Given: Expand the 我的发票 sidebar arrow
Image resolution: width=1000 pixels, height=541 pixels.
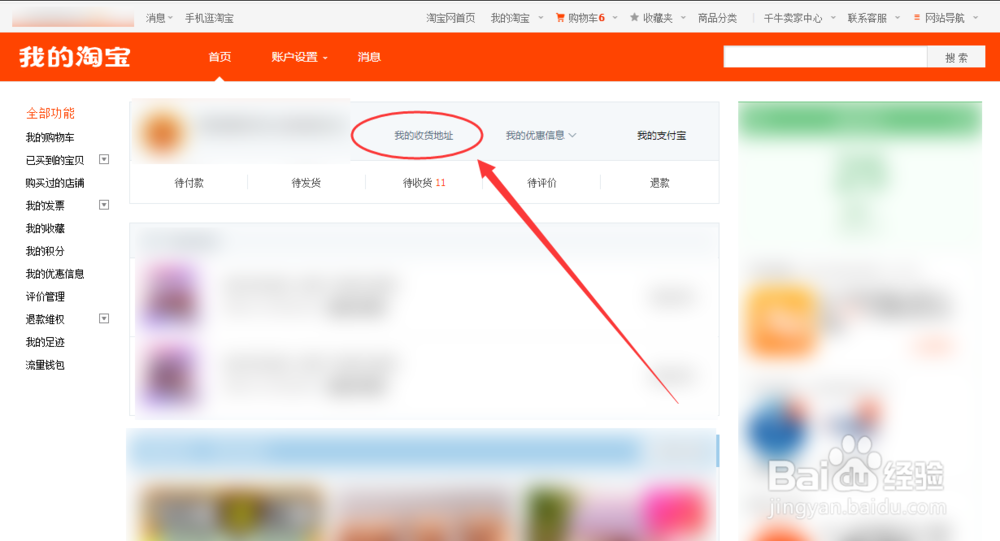Looking at the screenshot, I should [104, 205].
